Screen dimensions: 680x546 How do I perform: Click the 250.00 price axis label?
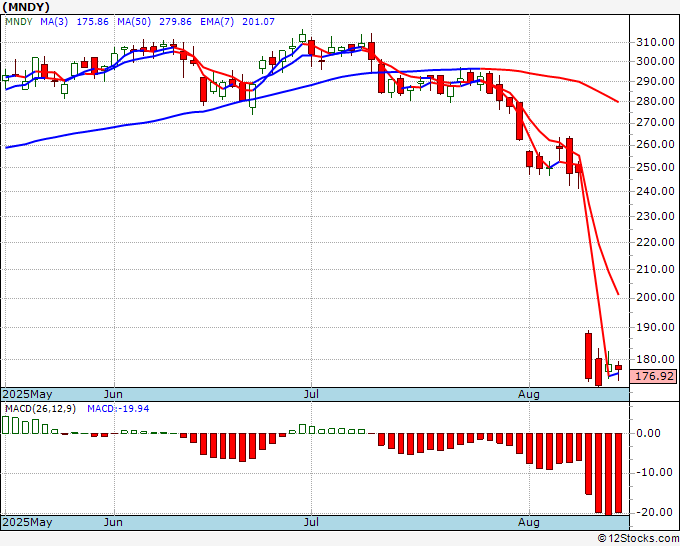[655, 167]
